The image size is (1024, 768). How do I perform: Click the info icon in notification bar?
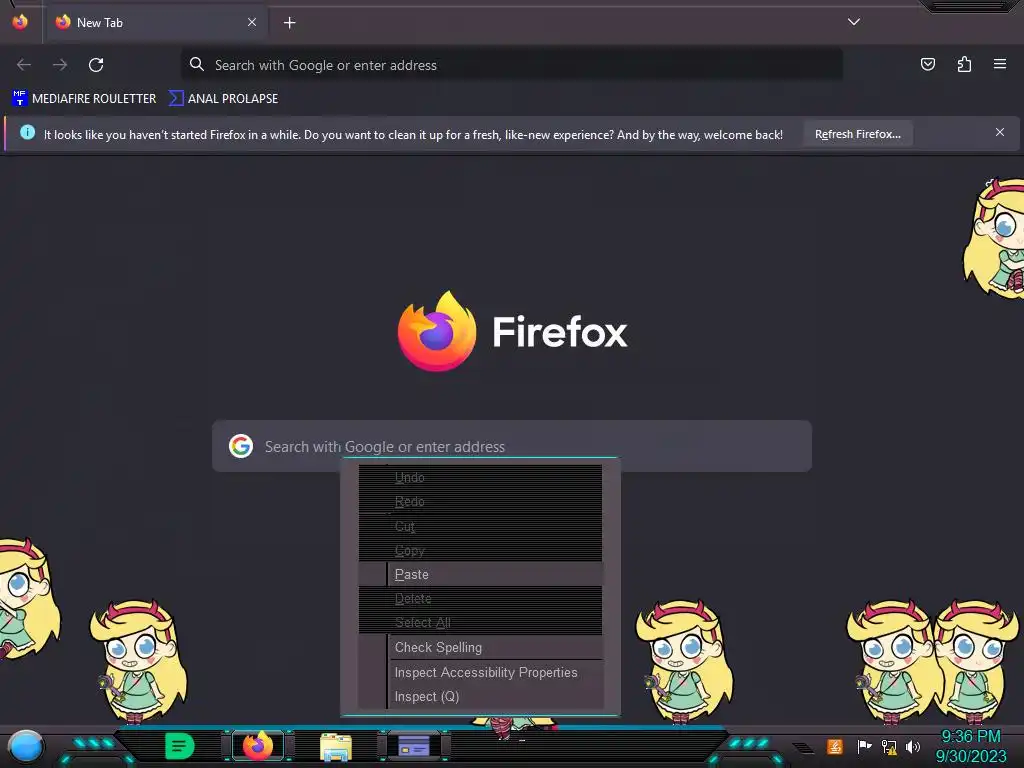coord(27,133)
